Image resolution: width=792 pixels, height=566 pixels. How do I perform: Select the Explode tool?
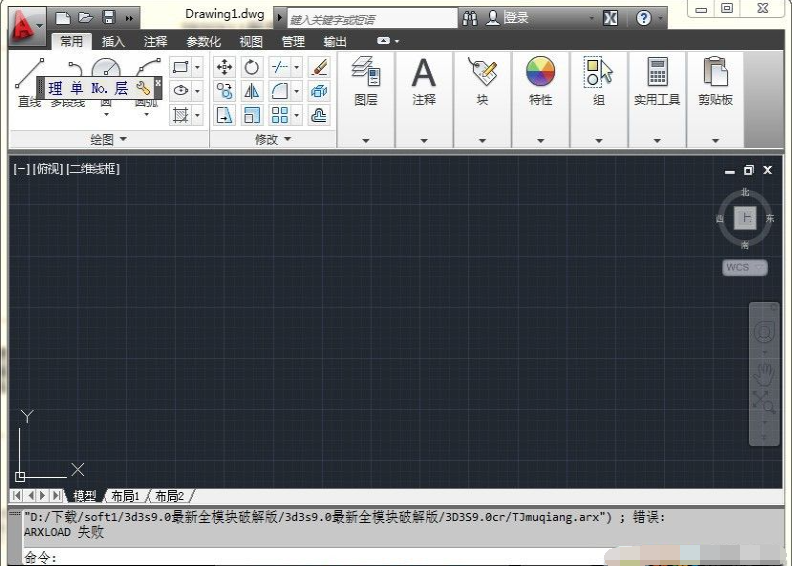[319, 91]
